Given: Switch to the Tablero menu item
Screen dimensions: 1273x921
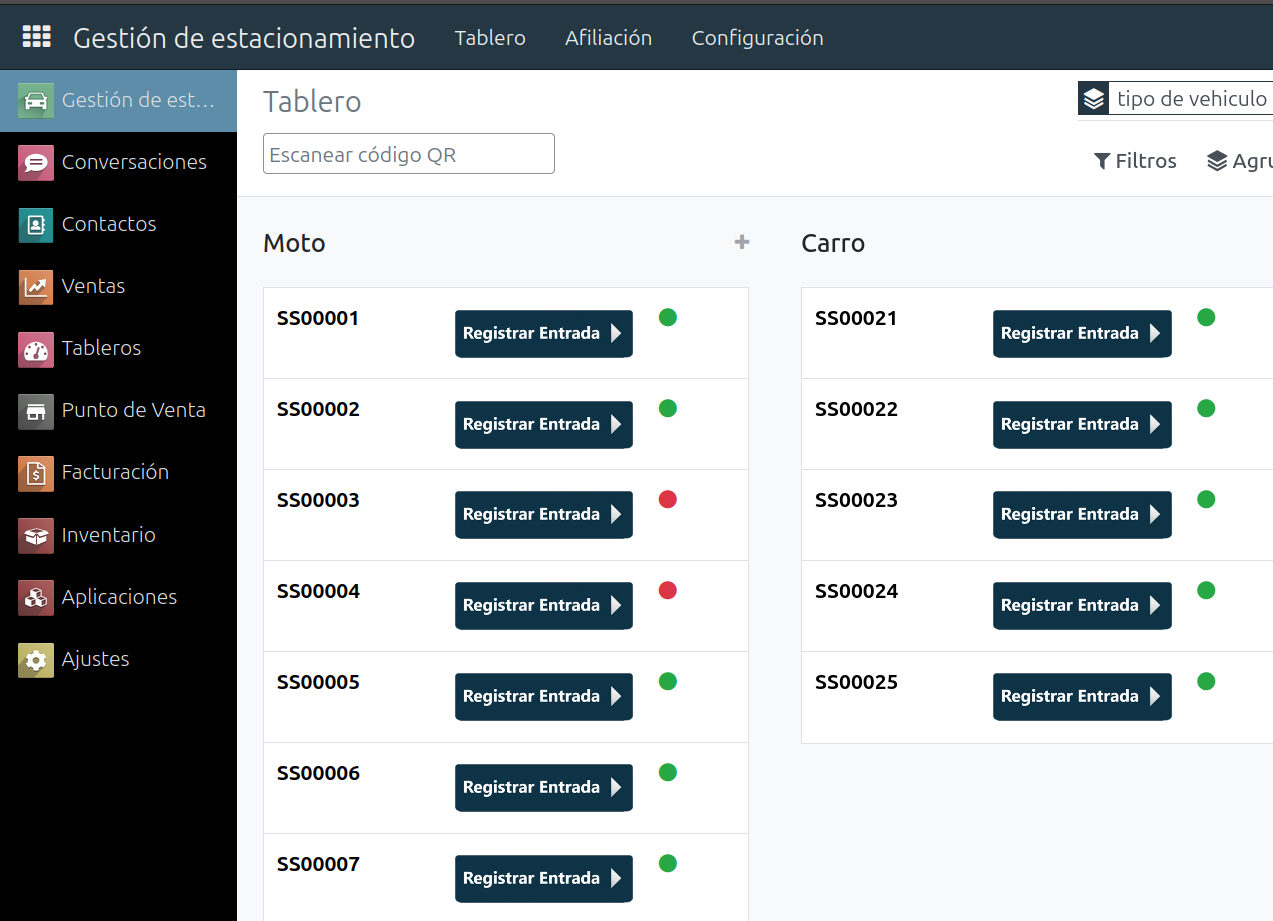Looking at the screenshot, I should [489, 38].
